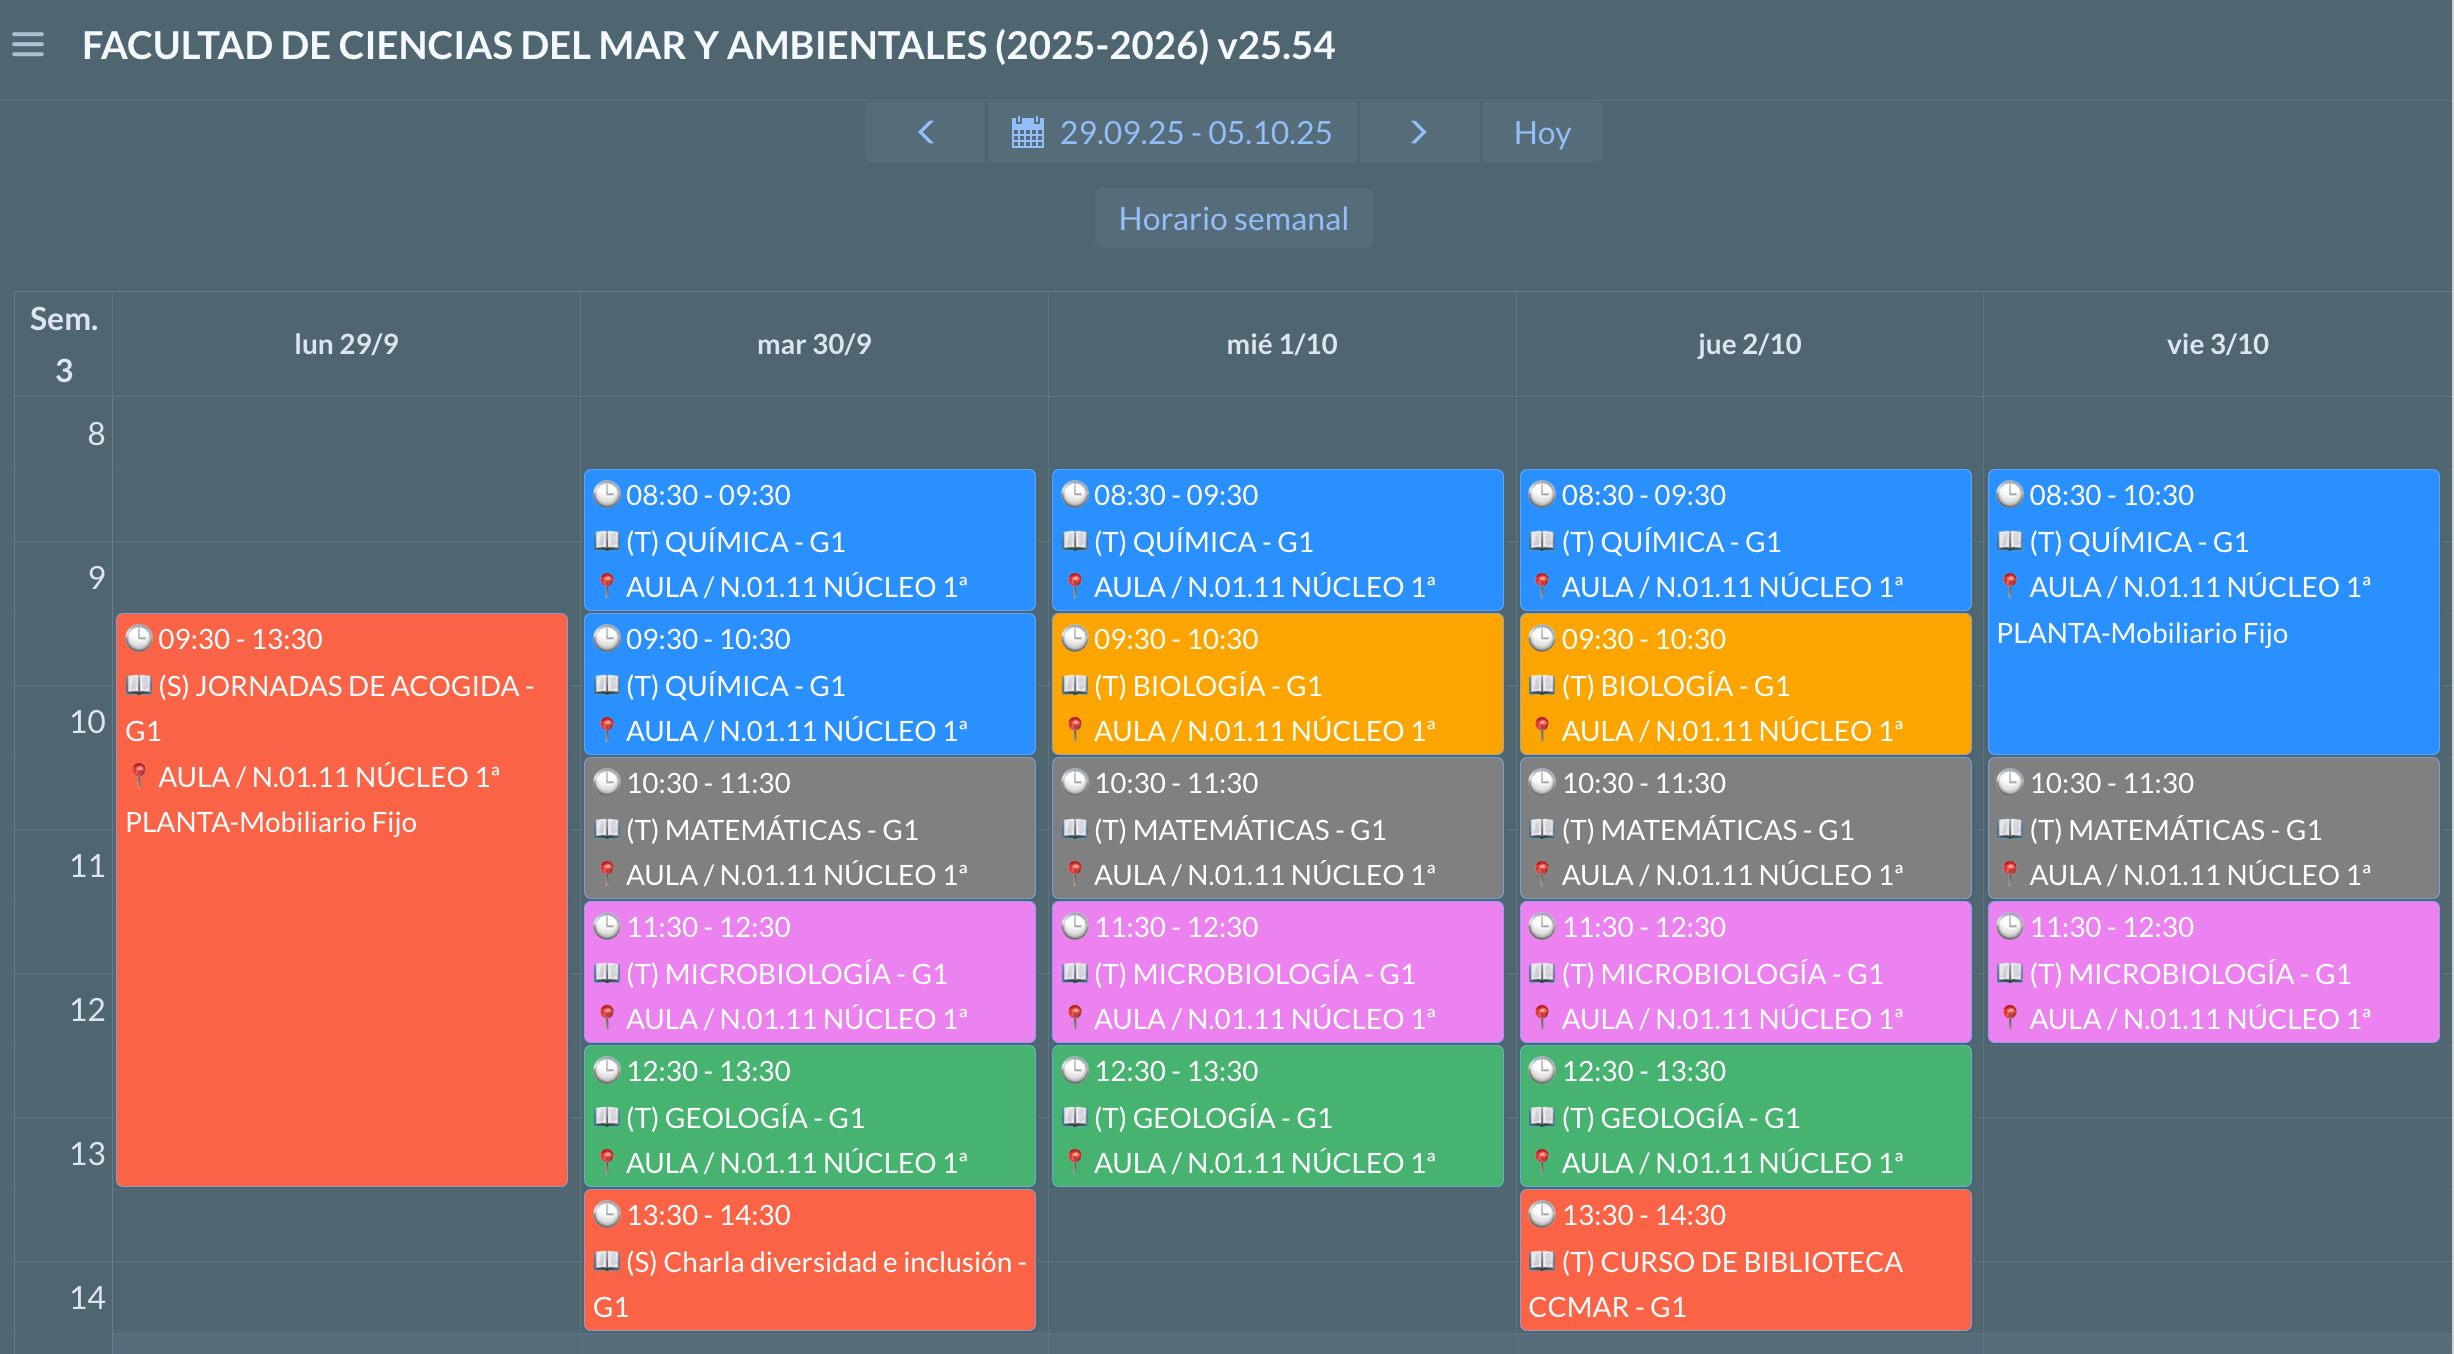Open Thursday 12:30 Geología G1 event
Viewport: 2454px width, 1354px height.
[x=1745, y=1116]
